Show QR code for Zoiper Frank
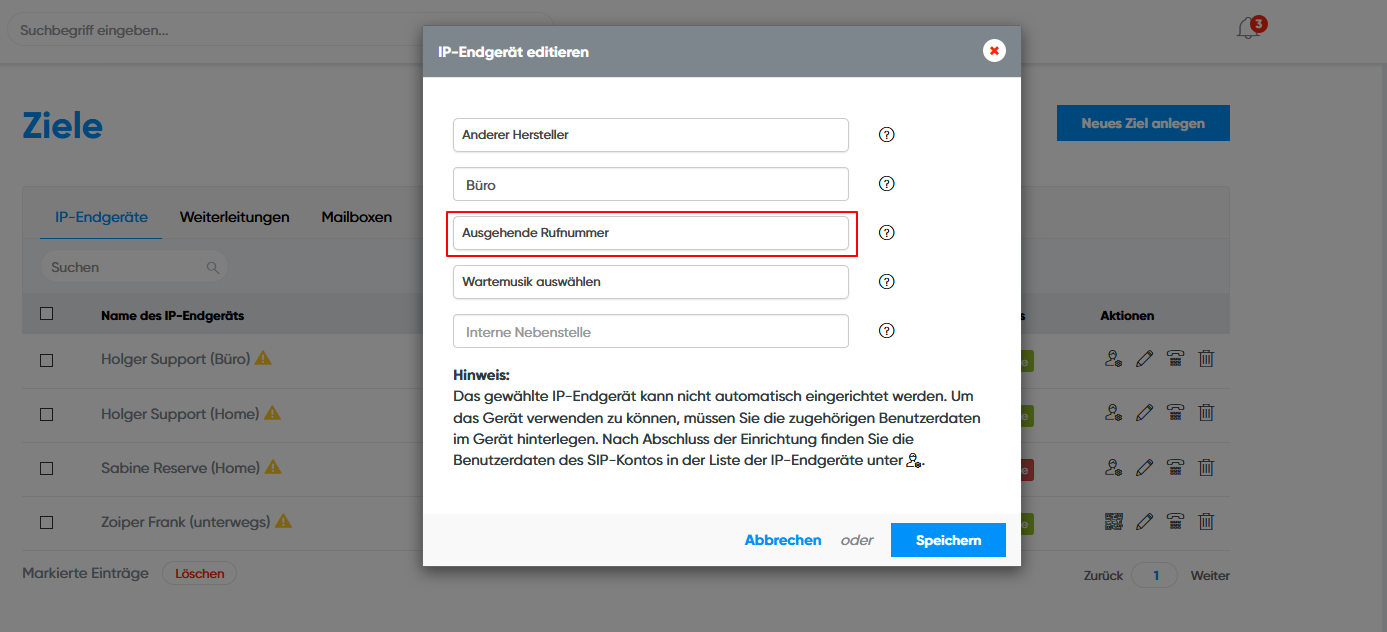This screenshot has width=1387, height=632. point(1114,521)
